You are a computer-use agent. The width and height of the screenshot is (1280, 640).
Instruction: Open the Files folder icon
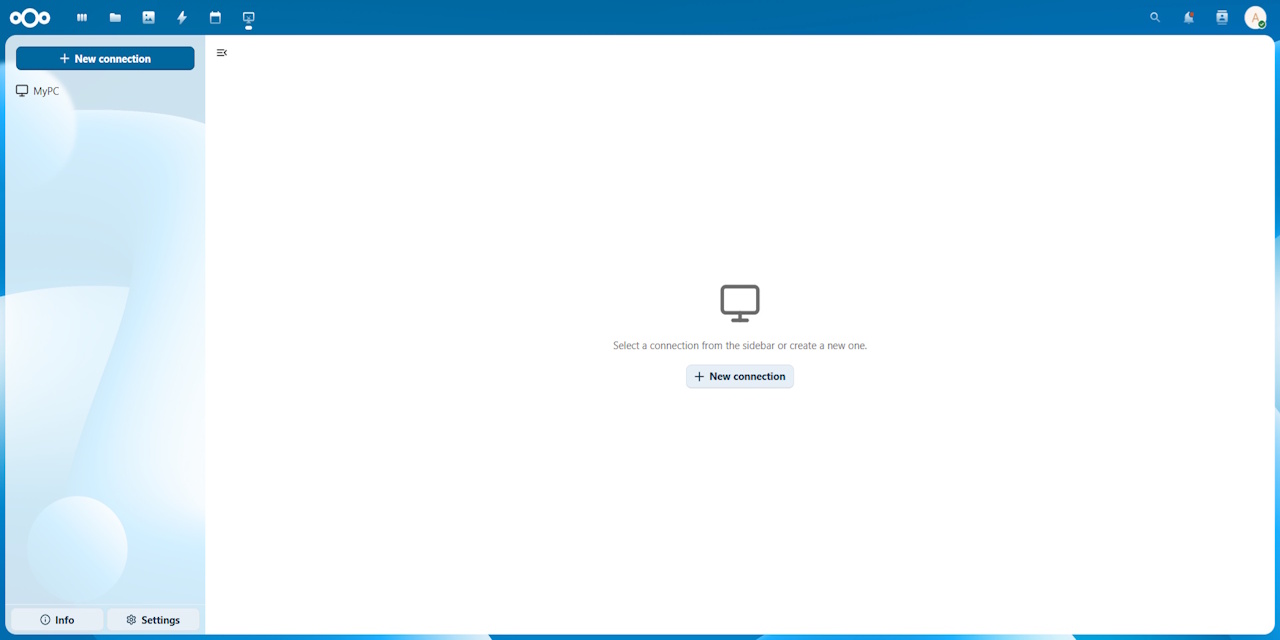115,18
